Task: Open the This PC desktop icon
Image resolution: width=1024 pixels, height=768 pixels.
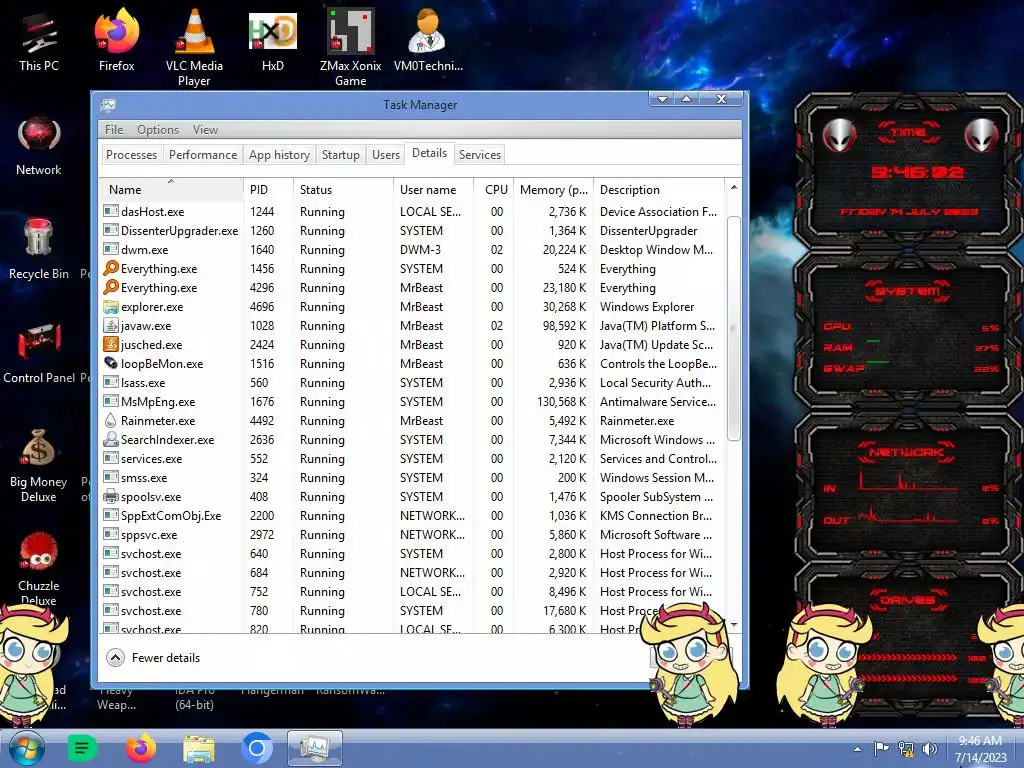Action: click(39, 43)
